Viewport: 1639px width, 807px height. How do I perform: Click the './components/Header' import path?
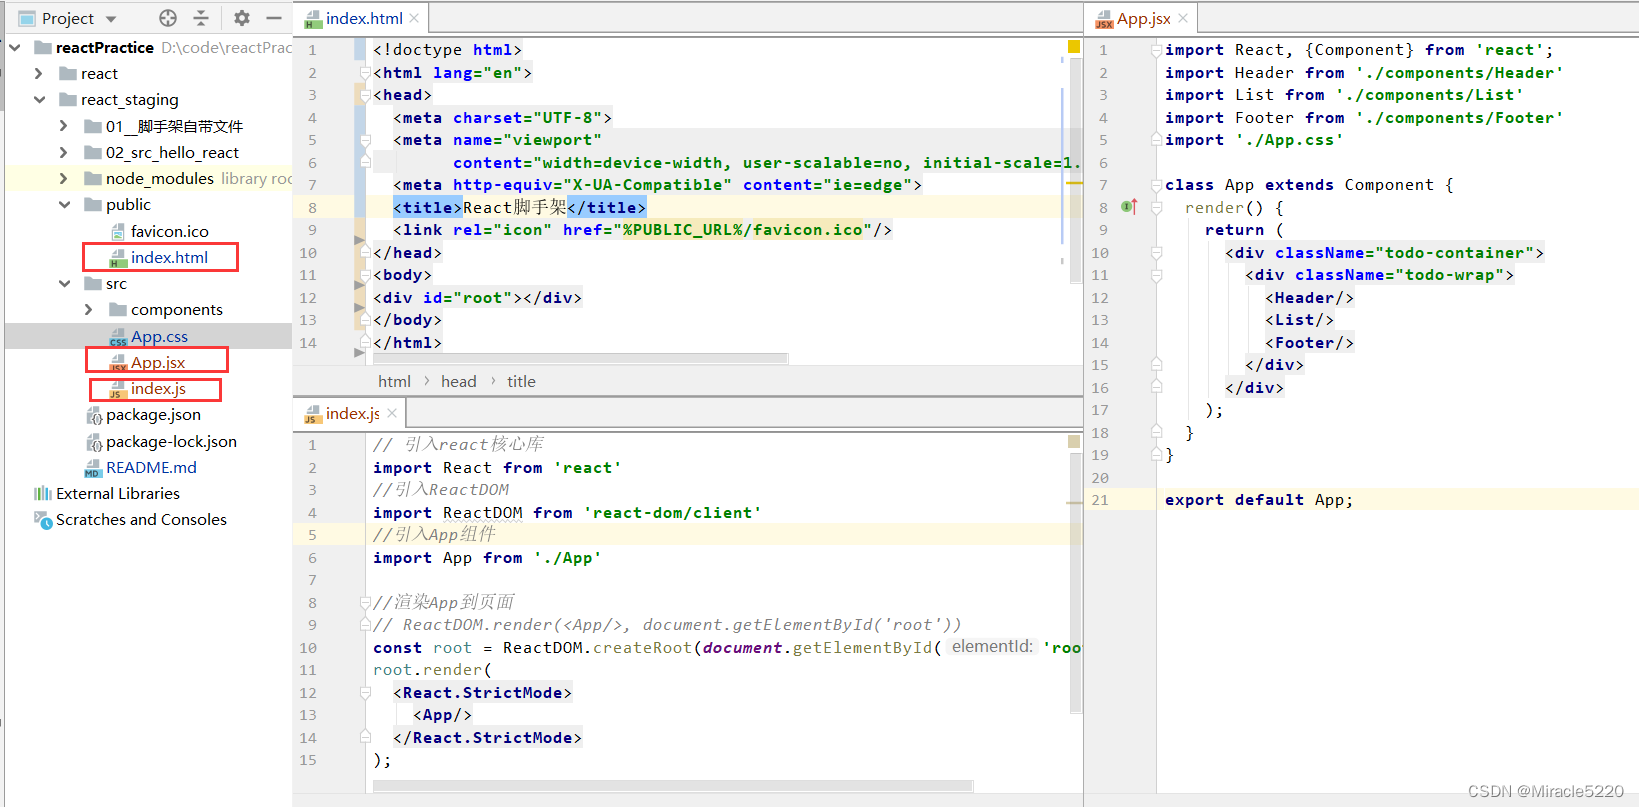[1459, 73]
